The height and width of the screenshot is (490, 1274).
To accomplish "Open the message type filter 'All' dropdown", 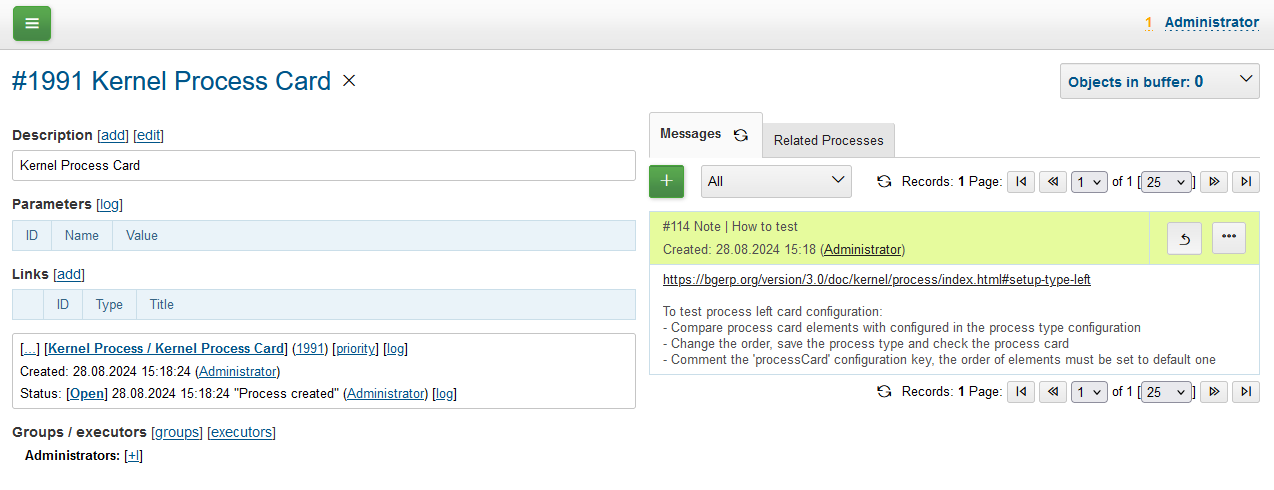I will tap(776, 181).
